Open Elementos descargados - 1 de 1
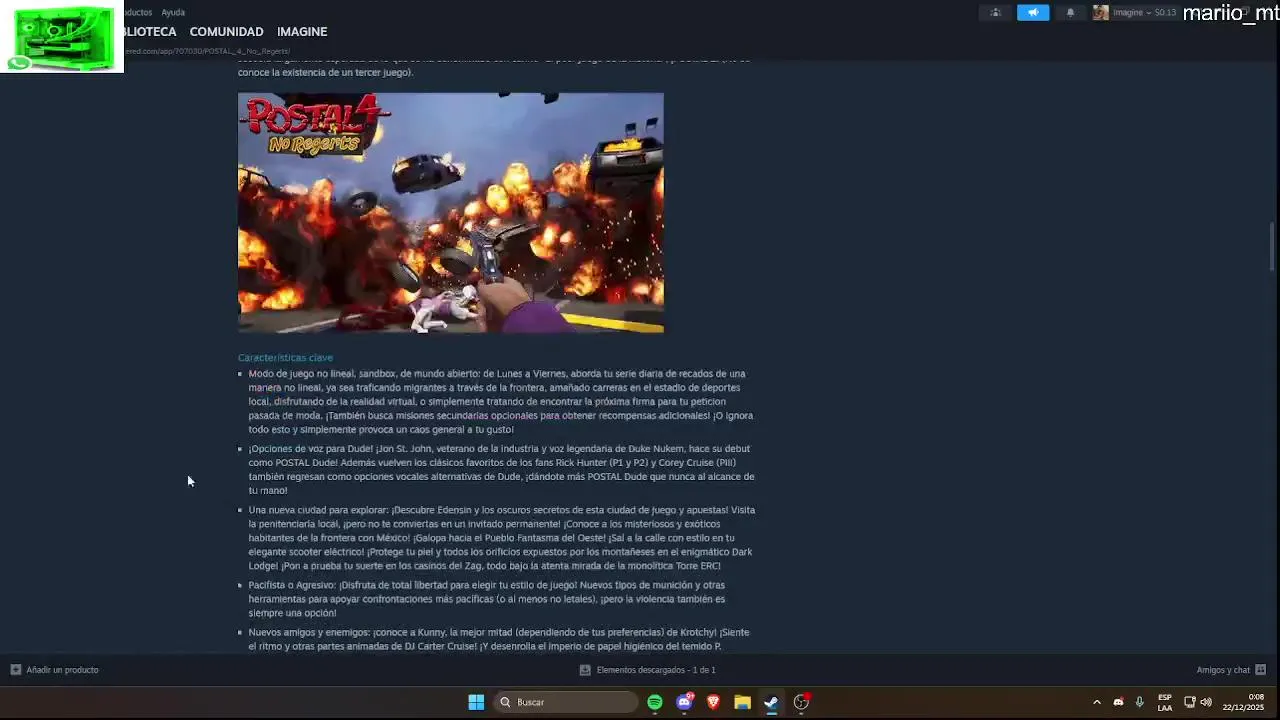This screenshot has height=720, width=1280. 656,670
